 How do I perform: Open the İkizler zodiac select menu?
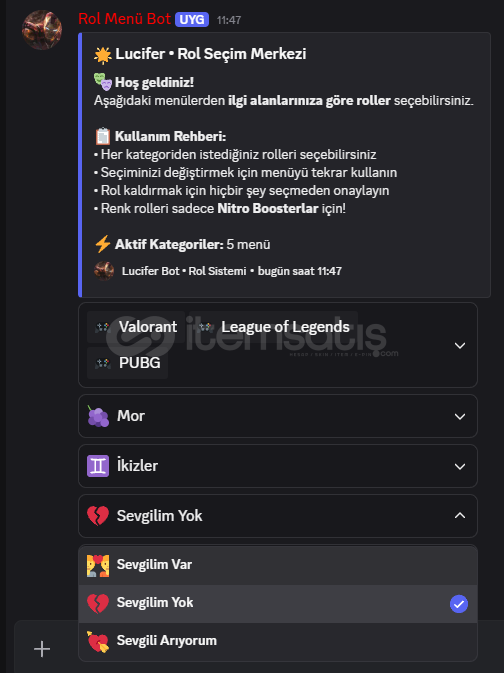pyautogui.click(x=278, y=466)
